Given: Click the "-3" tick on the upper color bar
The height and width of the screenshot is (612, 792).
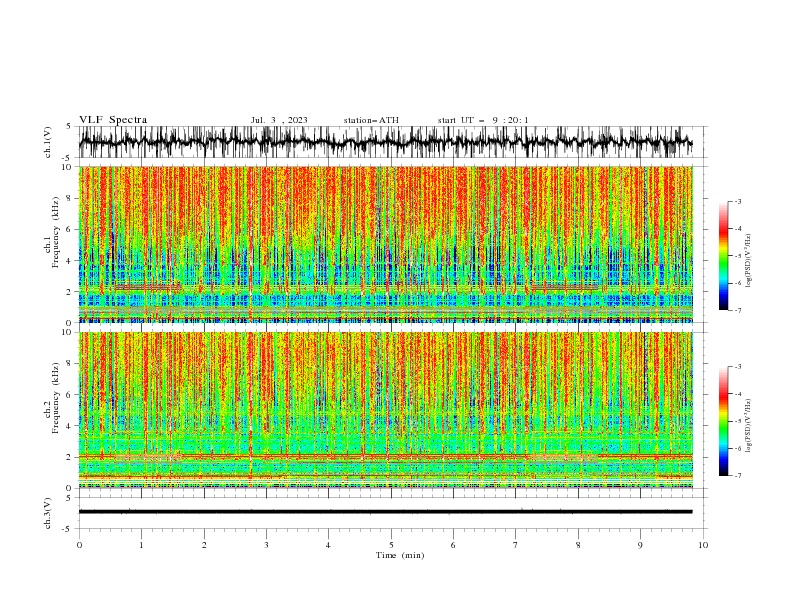Looking at the screenshot, I should point(737,201).
